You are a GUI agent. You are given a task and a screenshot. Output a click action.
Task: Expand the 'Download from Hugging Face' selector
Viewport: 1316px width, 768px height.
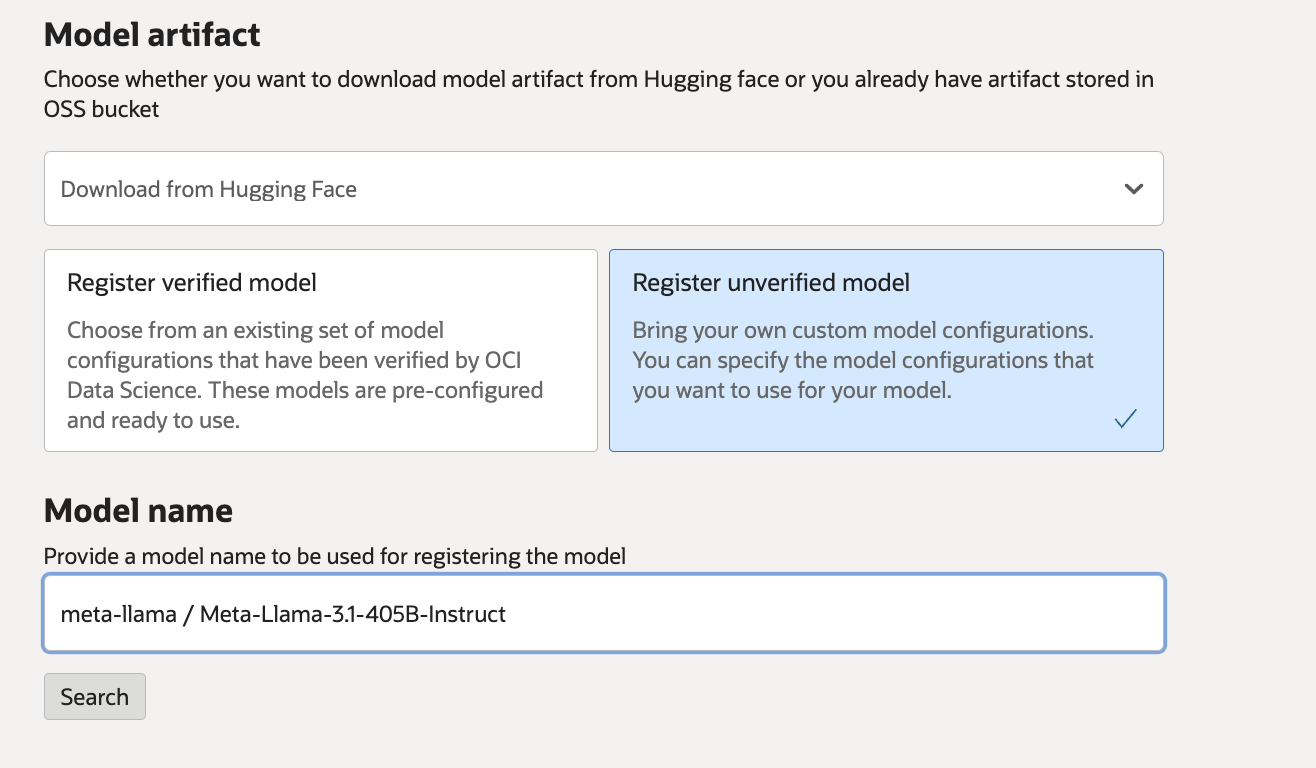click(603, 188)
